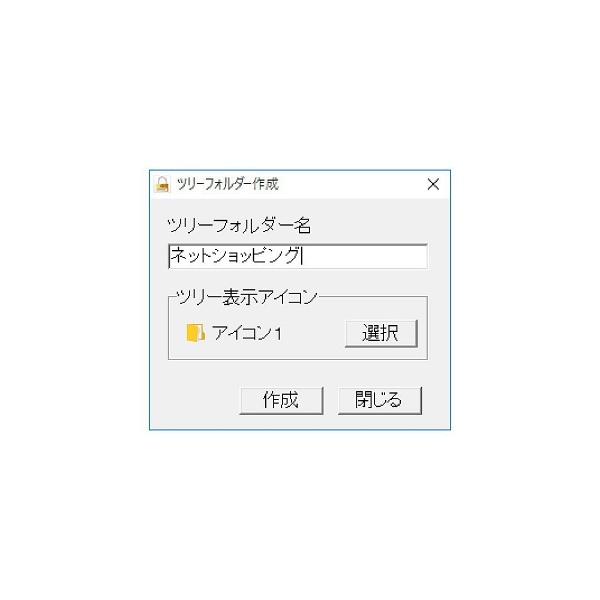This screenshot has height=600, width=600.
Task: Click the ツリー表示アイコン group caption
Action: pyautogui.click(x=247, y=297)
